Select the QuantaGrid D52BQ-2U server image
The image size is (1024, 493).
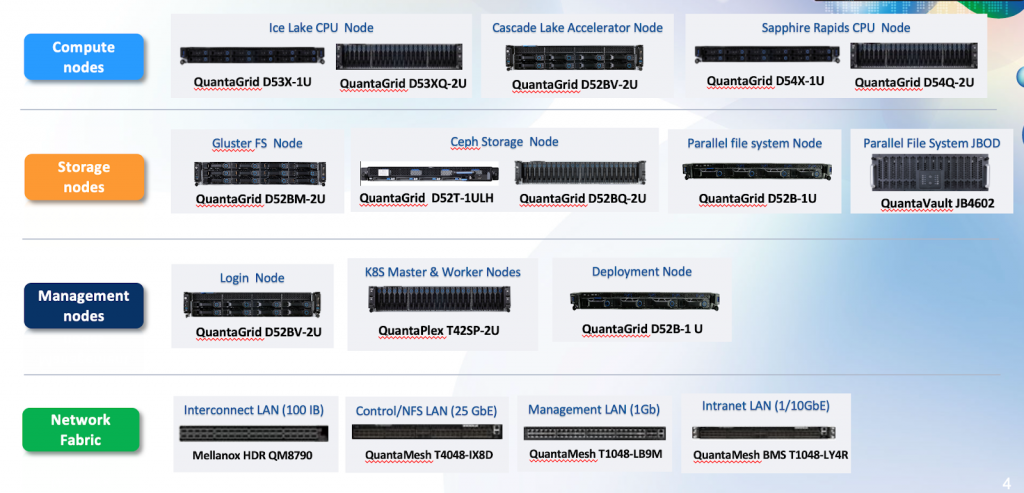(x=580, y=173)
